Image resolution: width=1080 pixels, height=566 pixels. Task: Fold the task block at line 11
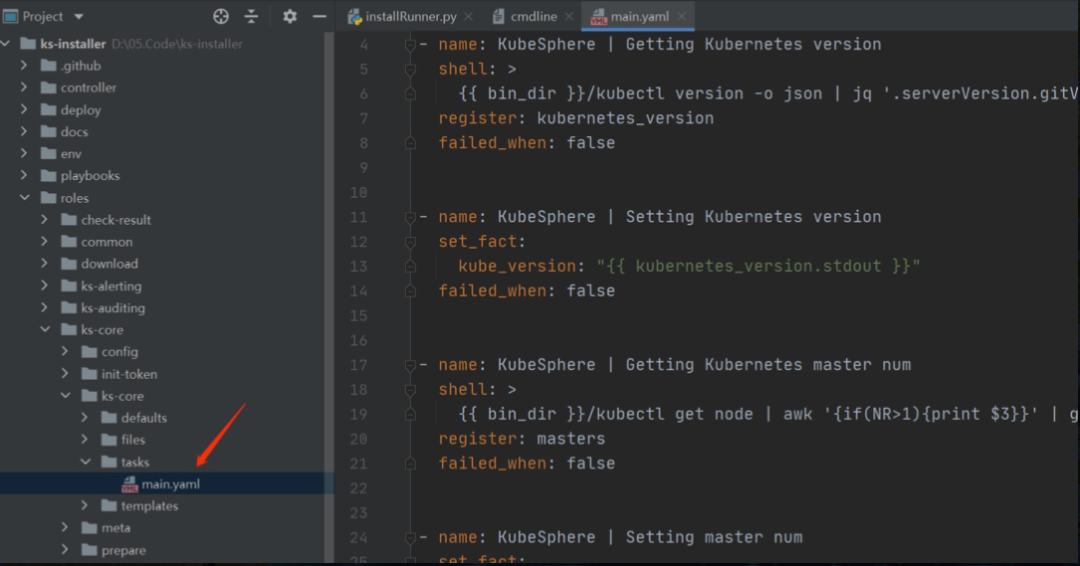point(410,218)
